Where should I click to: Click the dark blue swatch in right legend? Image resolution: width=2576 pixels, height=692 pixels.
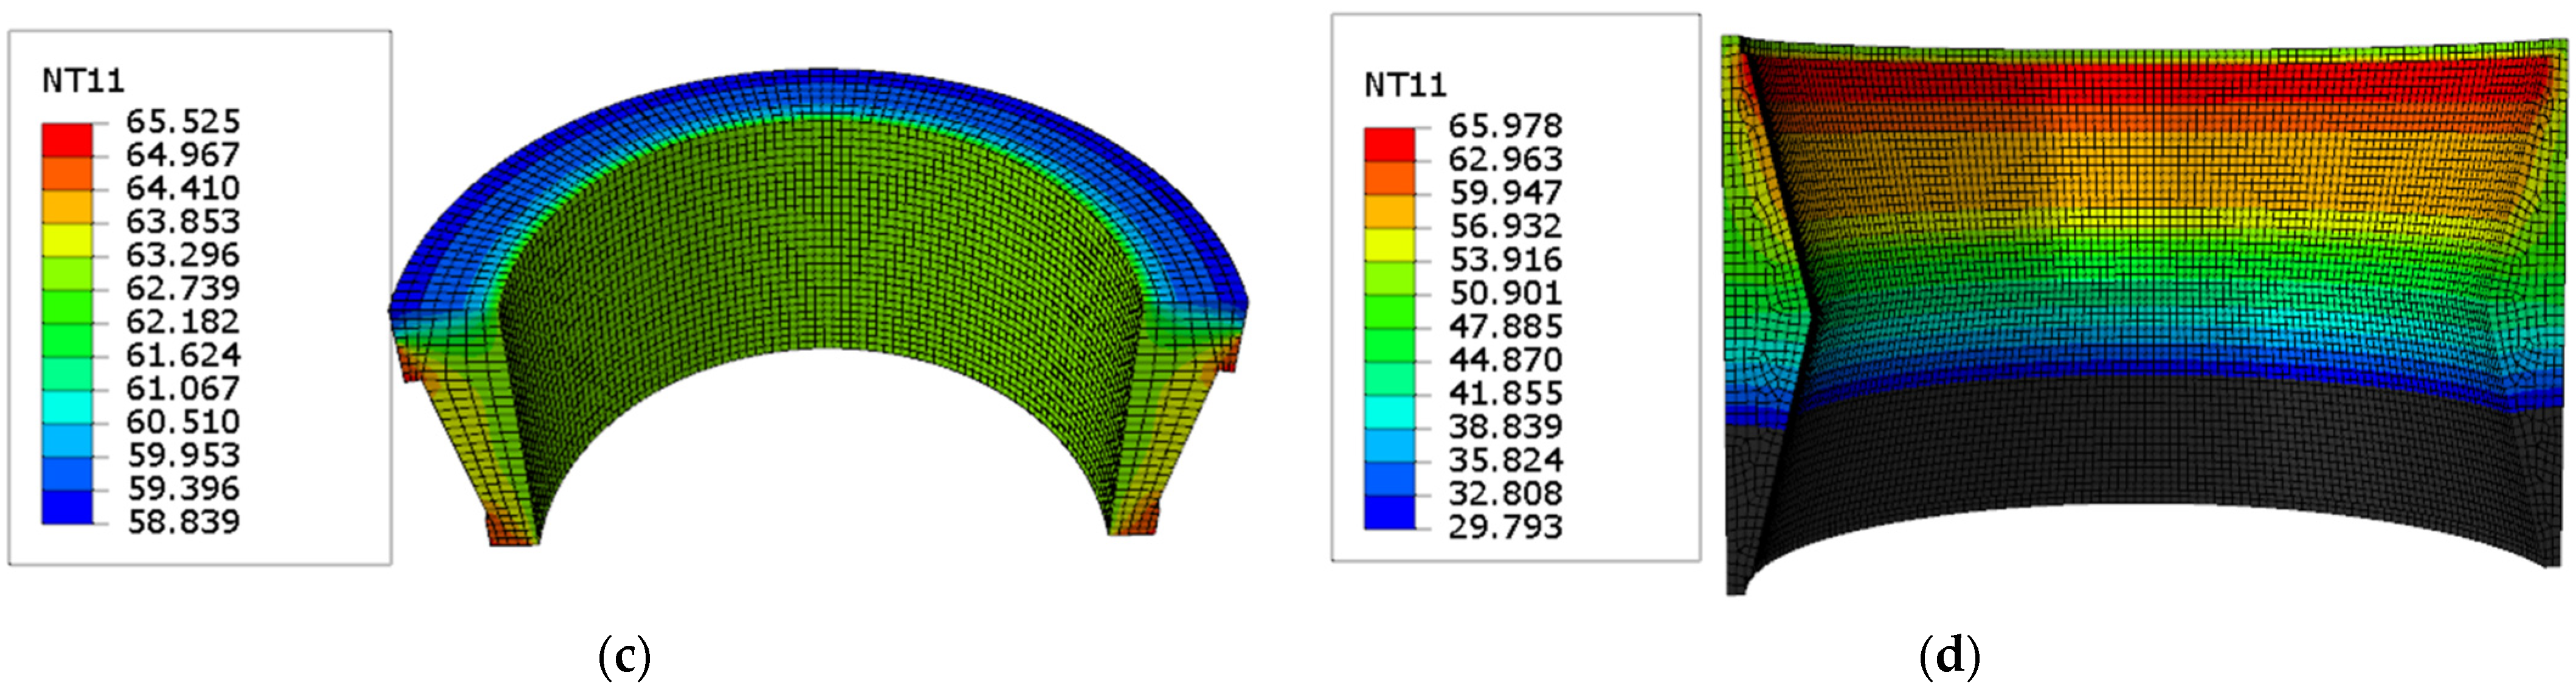[x=1389, y=511]
